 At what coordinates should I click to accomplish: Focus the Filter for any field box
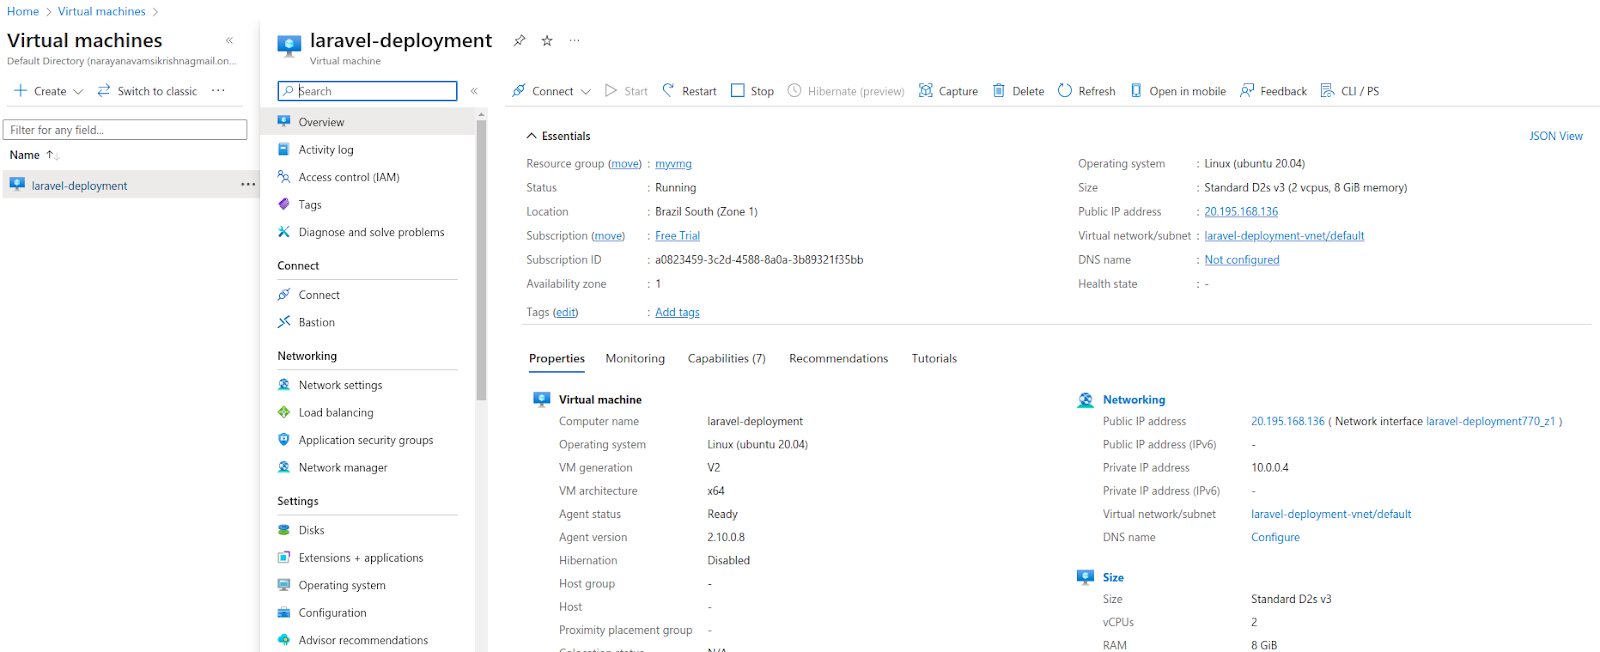pyautogui.click(x=125, y=130)
